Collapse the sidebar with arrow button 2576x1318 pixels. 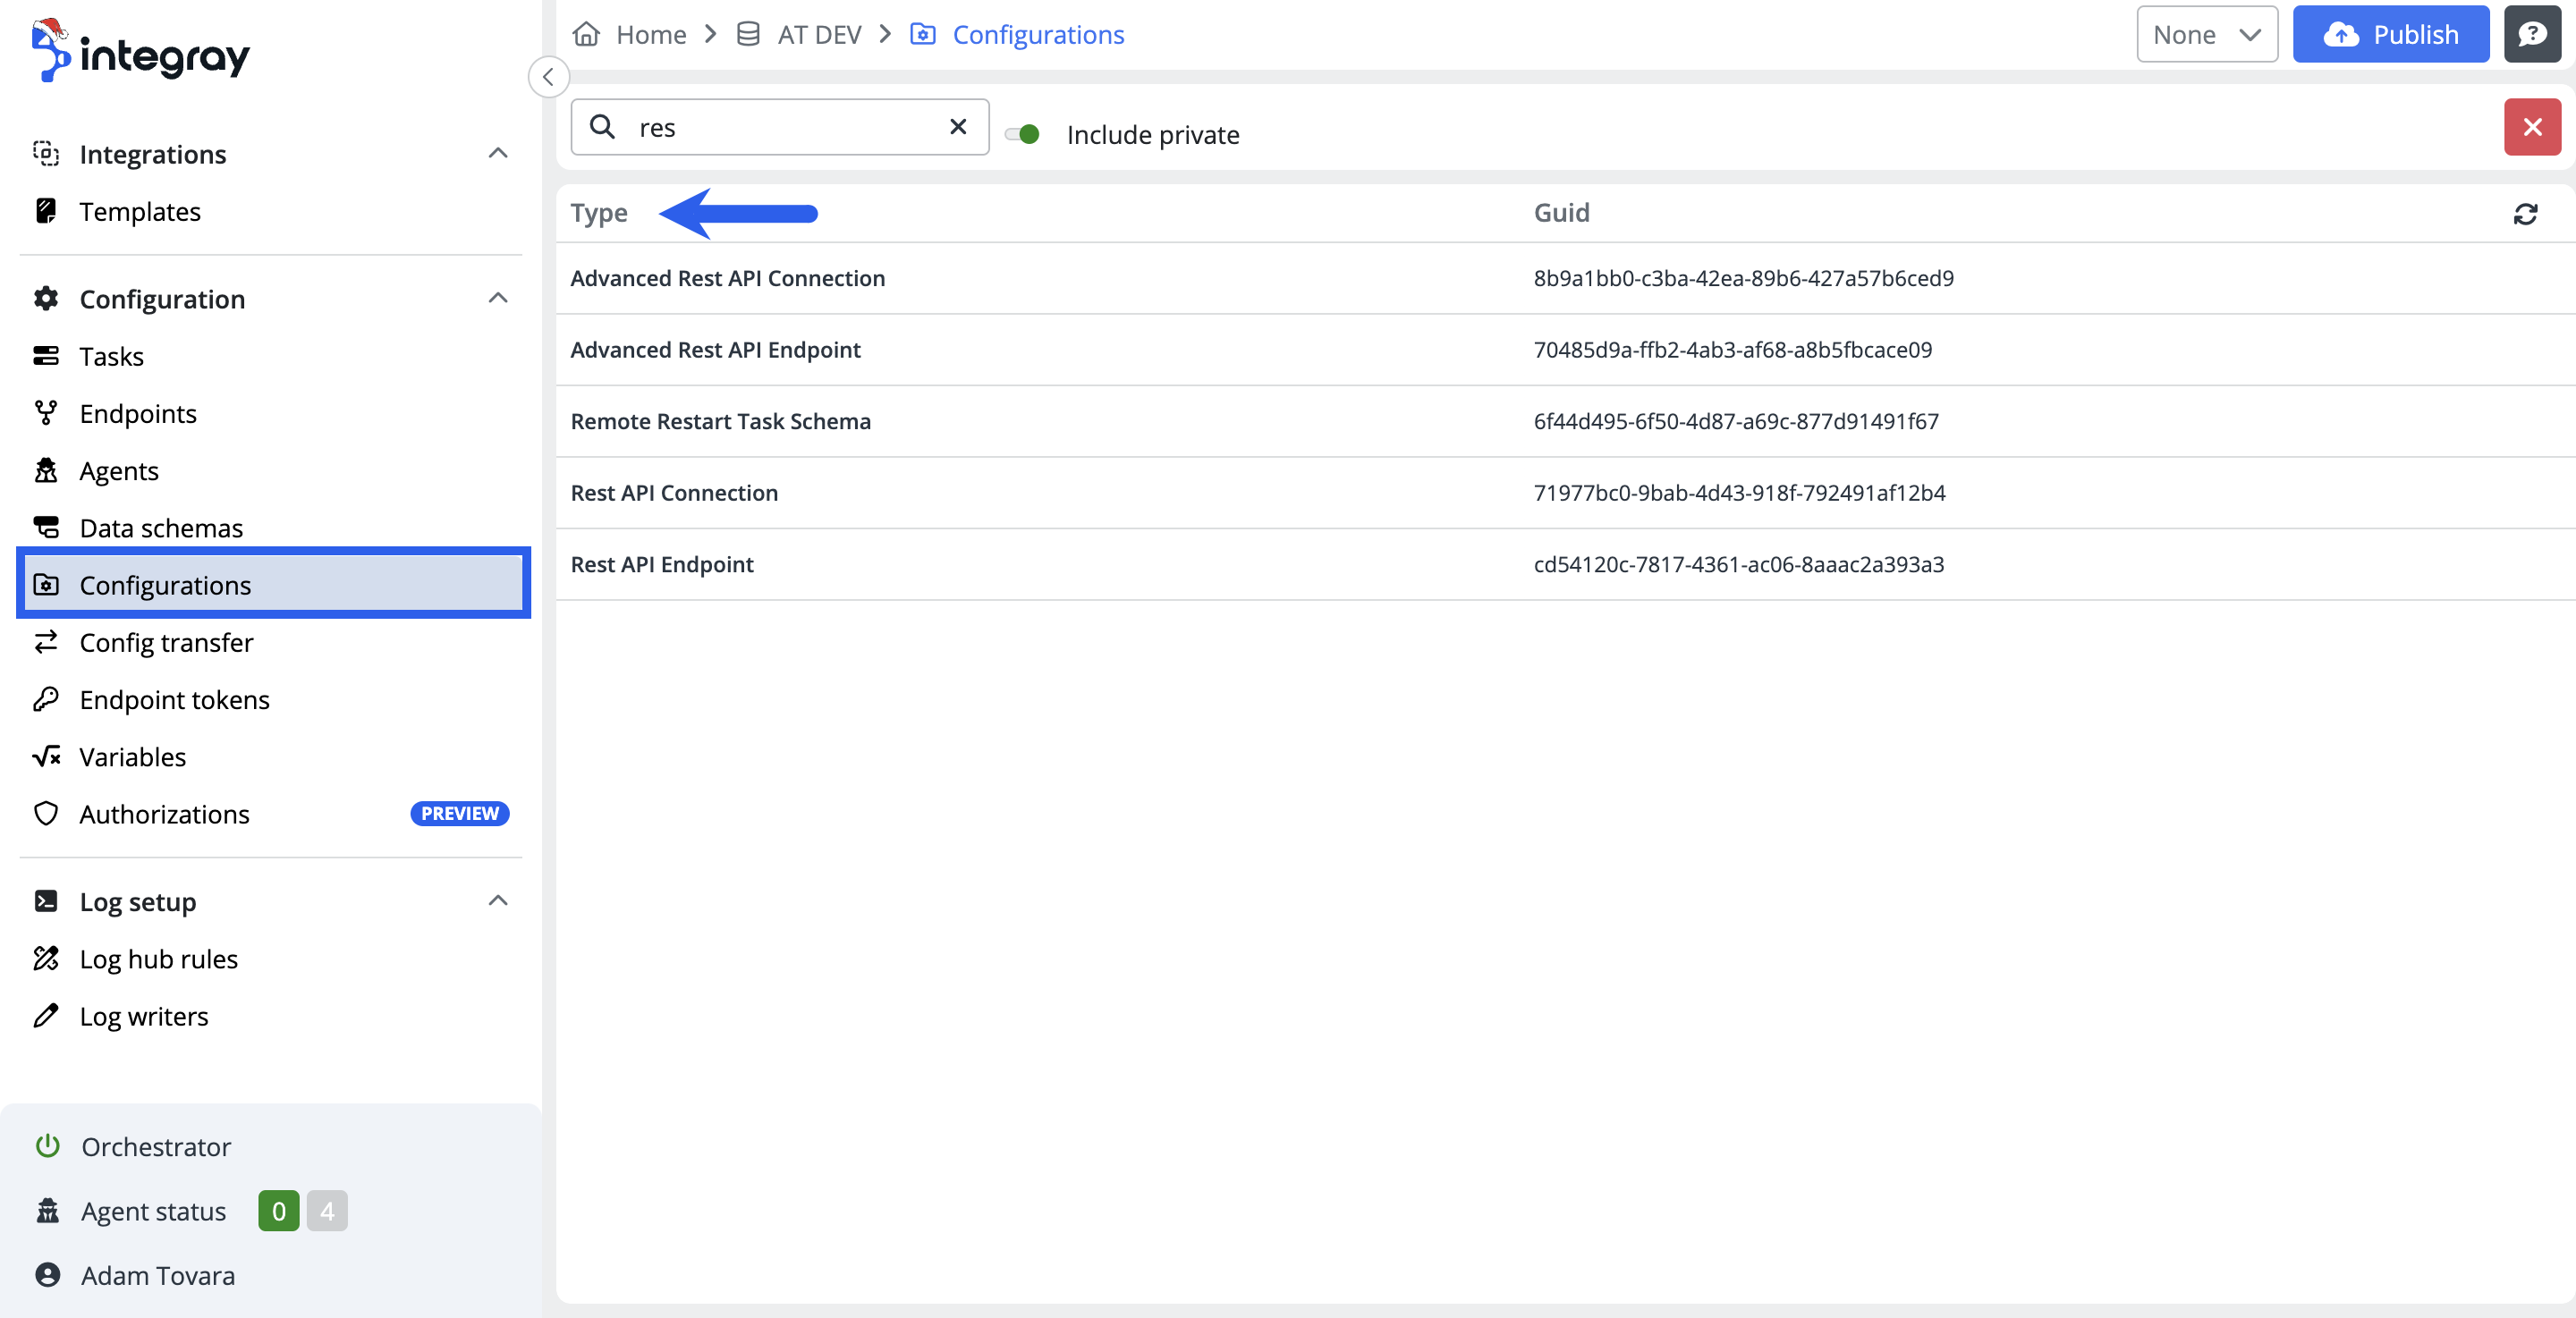[x=548, y=77]
